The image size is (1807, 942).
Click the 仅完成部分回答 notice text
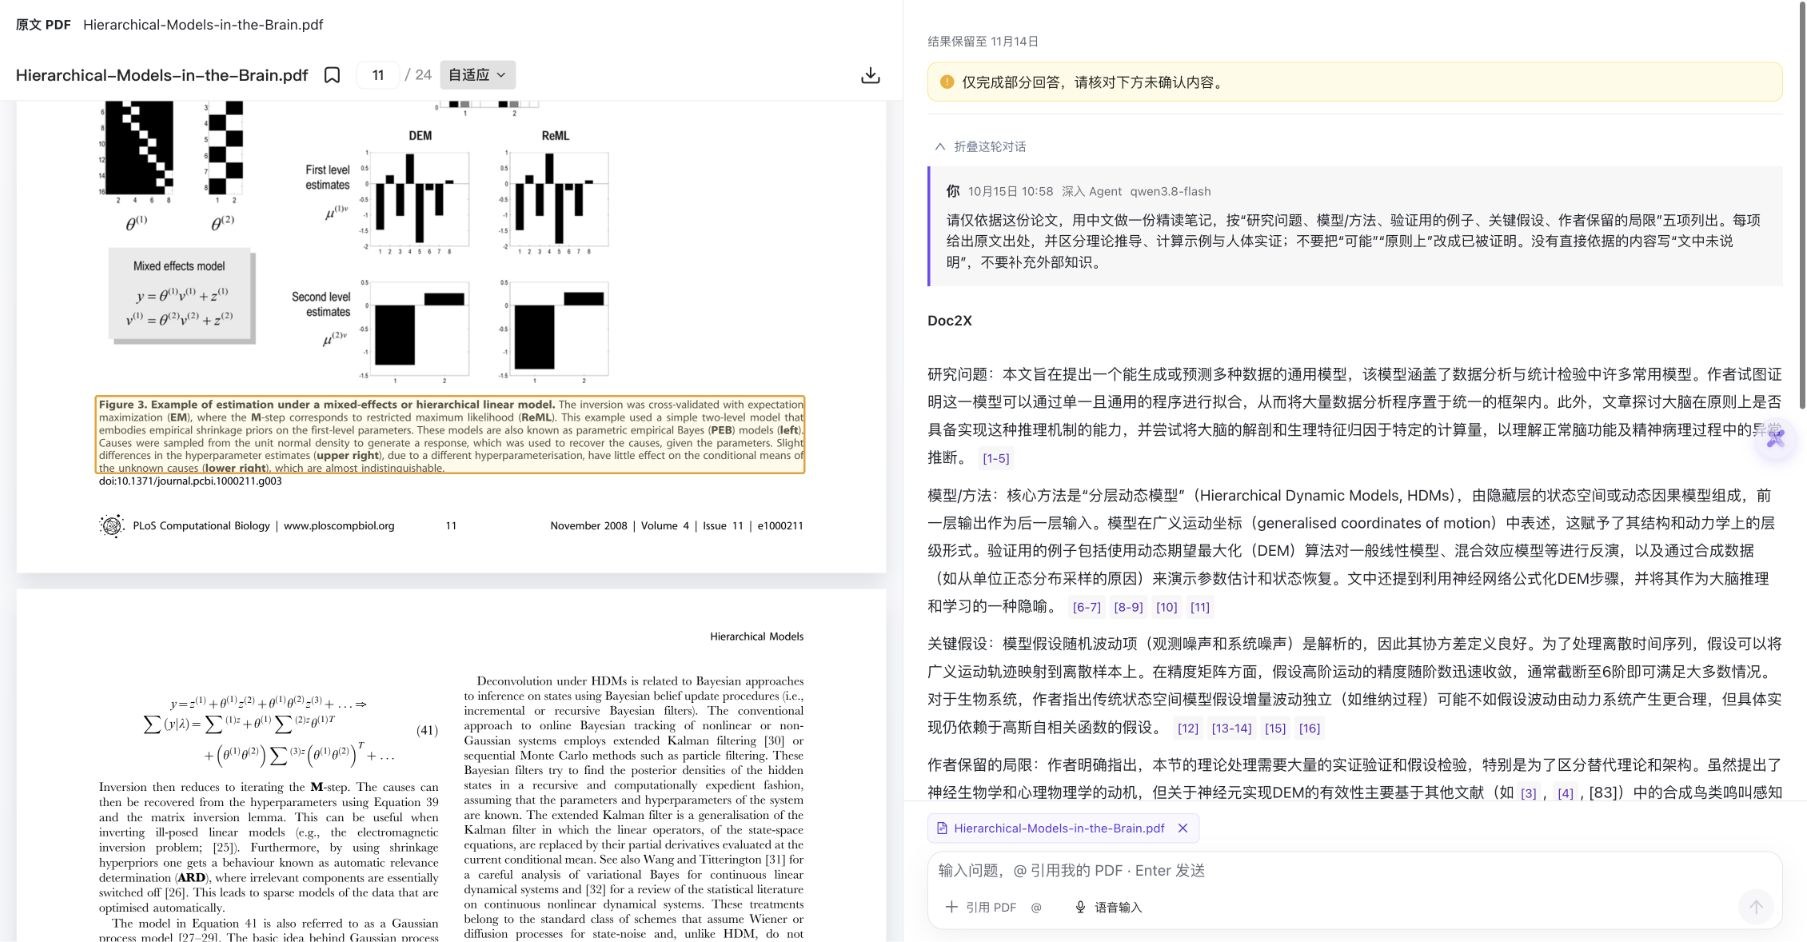coord(1092,82)
